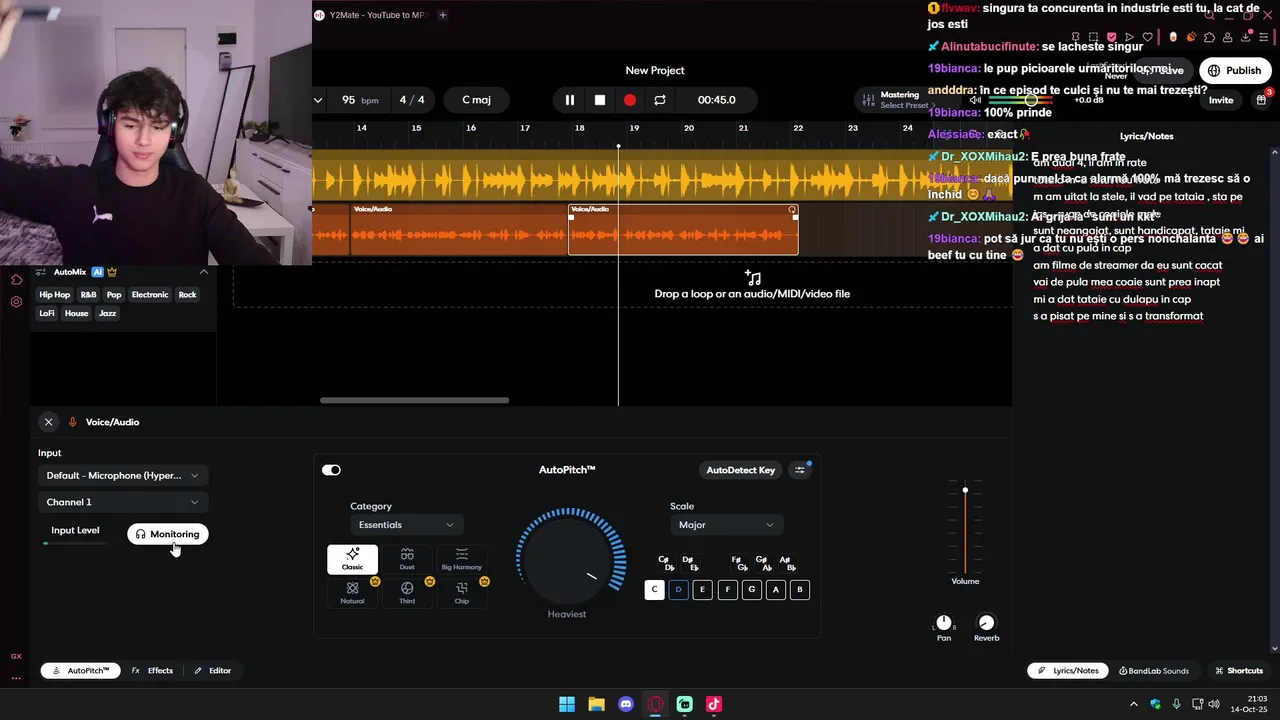Click the Pan knob

click(x=944, y=623)
